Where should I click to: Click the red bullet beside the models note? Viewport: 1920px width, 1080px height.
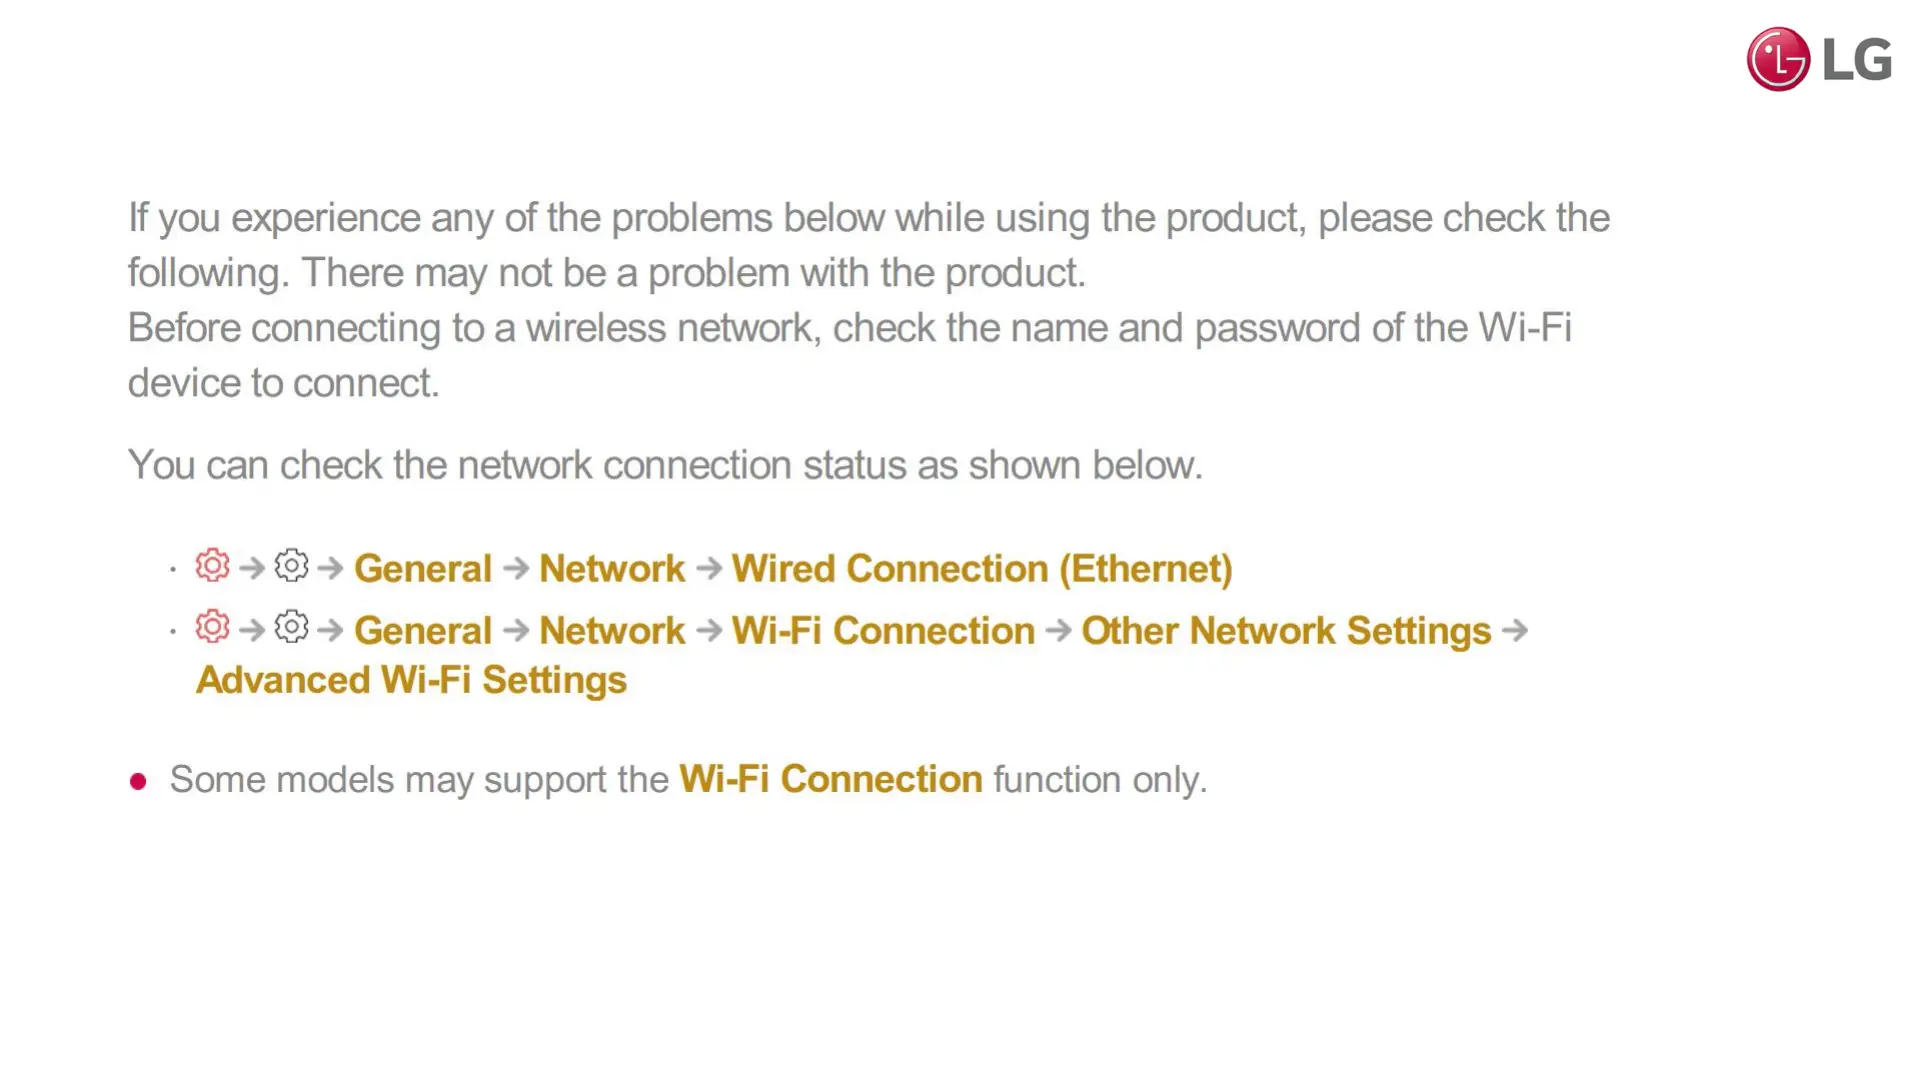(x=138, y=781)
